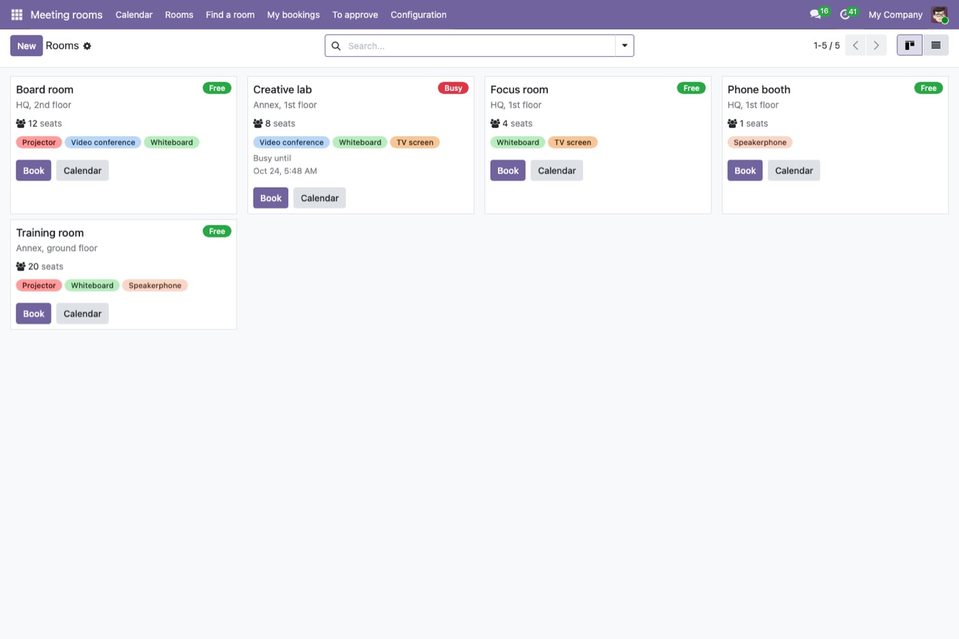Open the Configuration menu

coord(418,15)
